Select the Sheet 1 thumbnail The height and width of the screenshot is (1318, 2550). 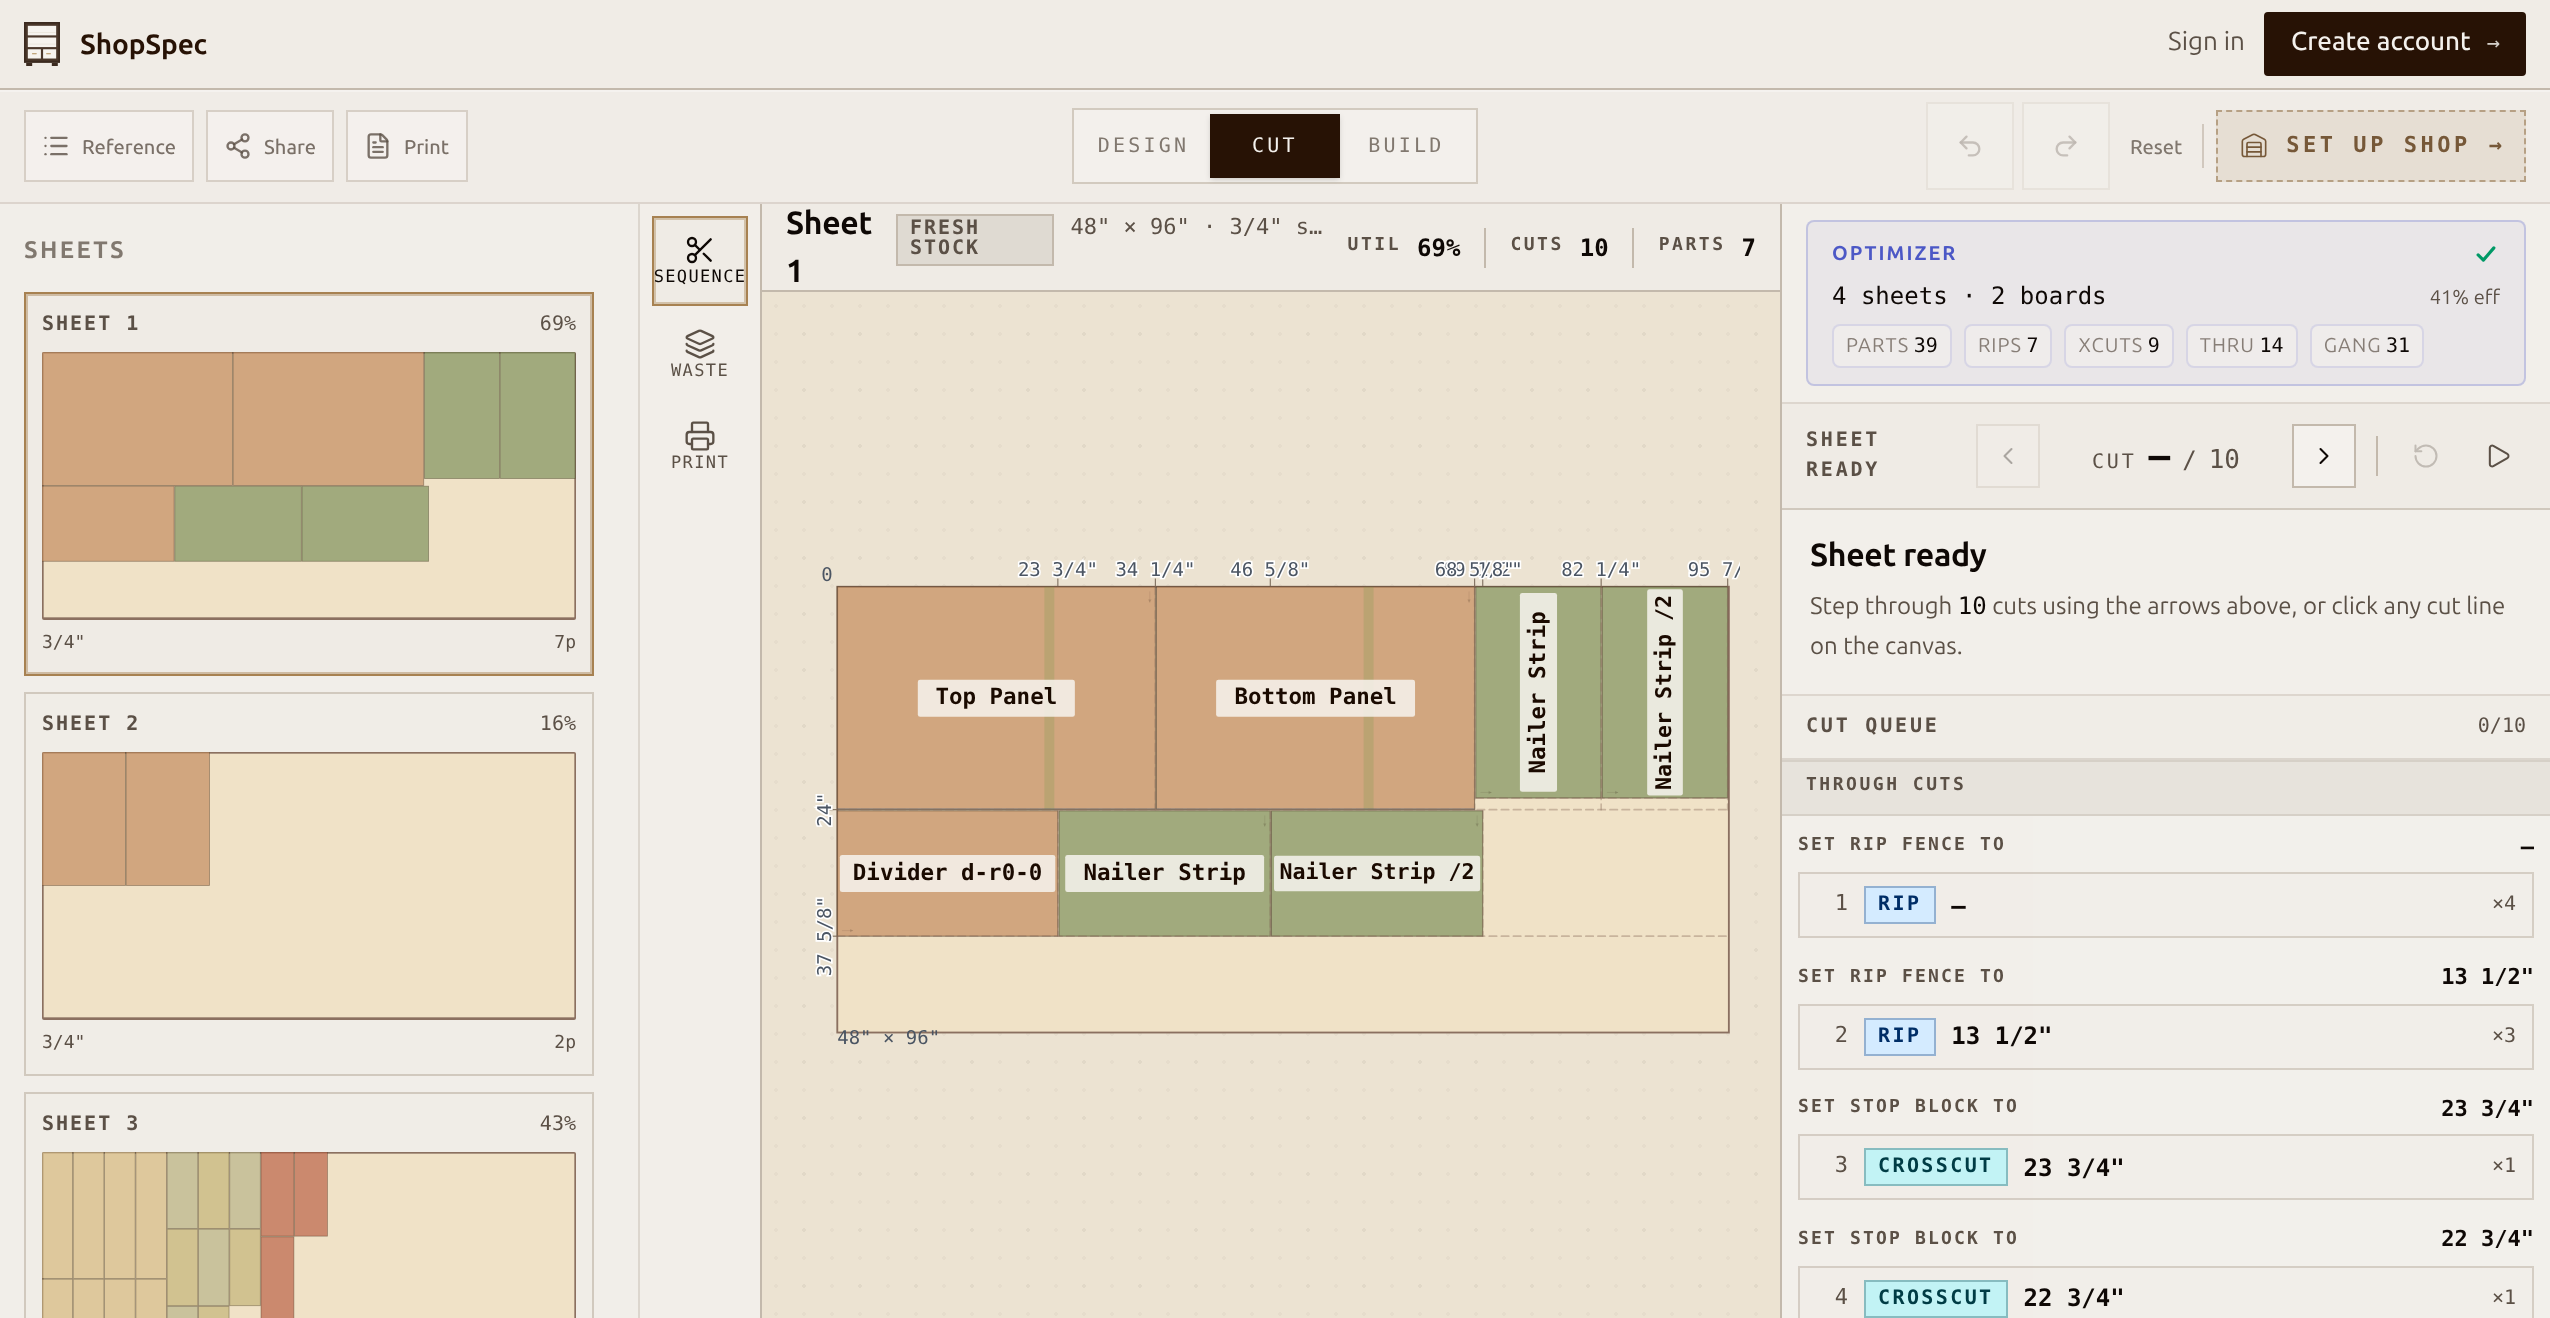pos(309,484)
